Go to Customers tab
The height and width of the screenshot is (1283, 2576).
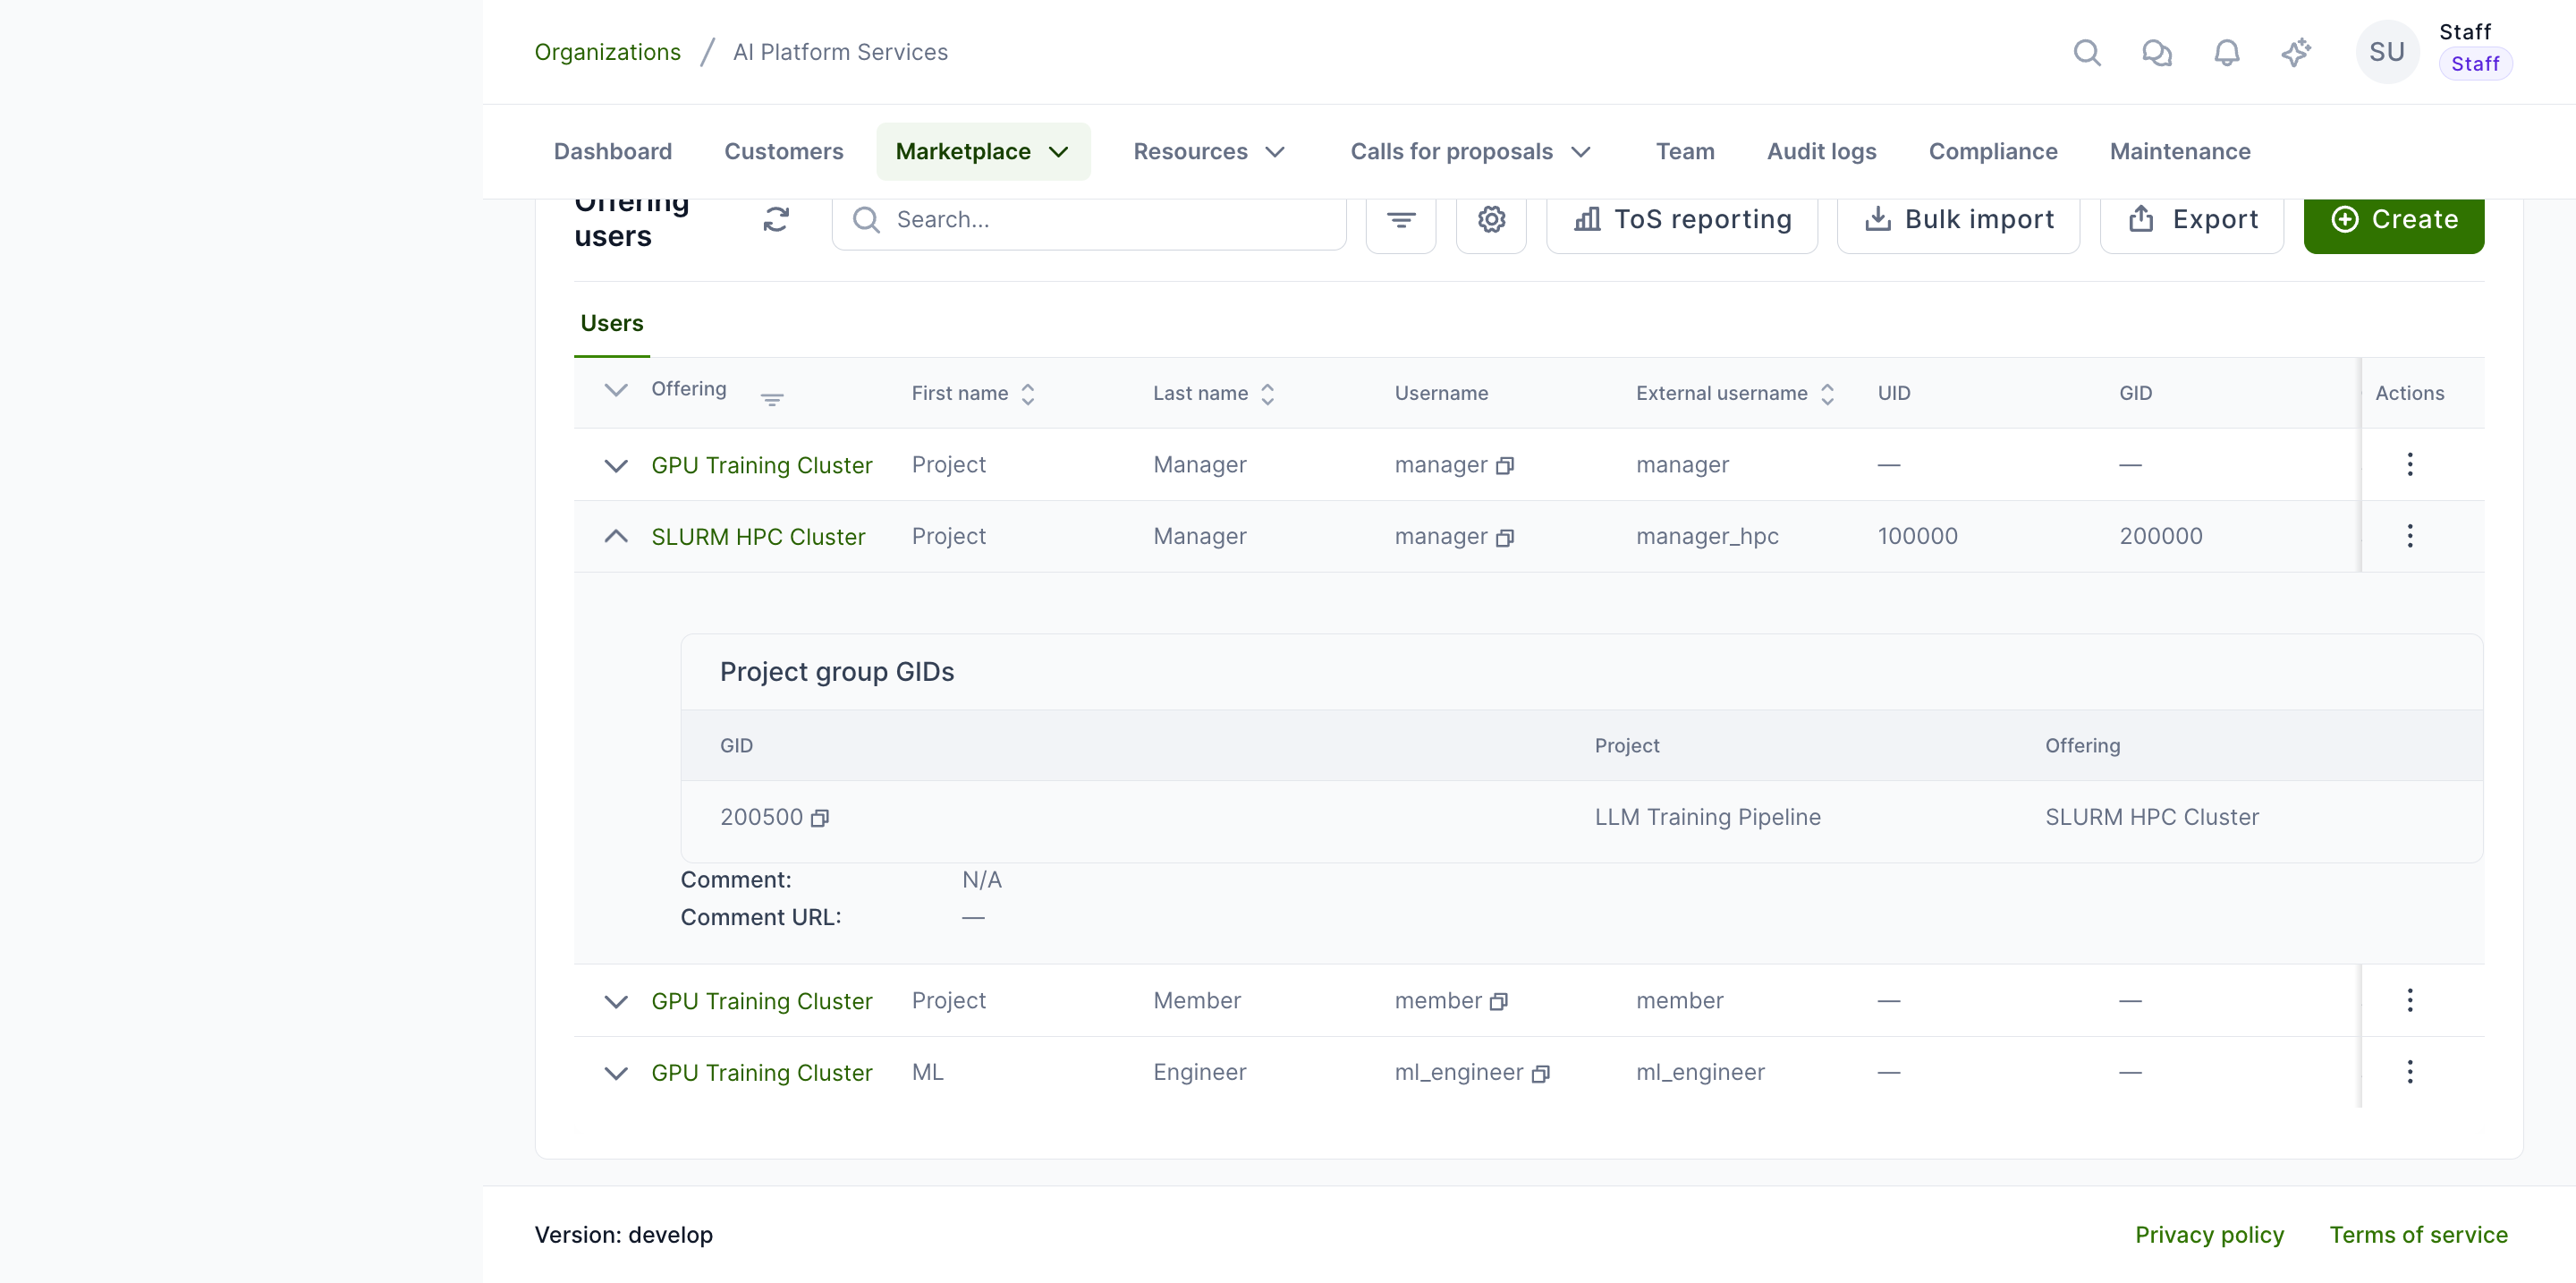point(783,151)
